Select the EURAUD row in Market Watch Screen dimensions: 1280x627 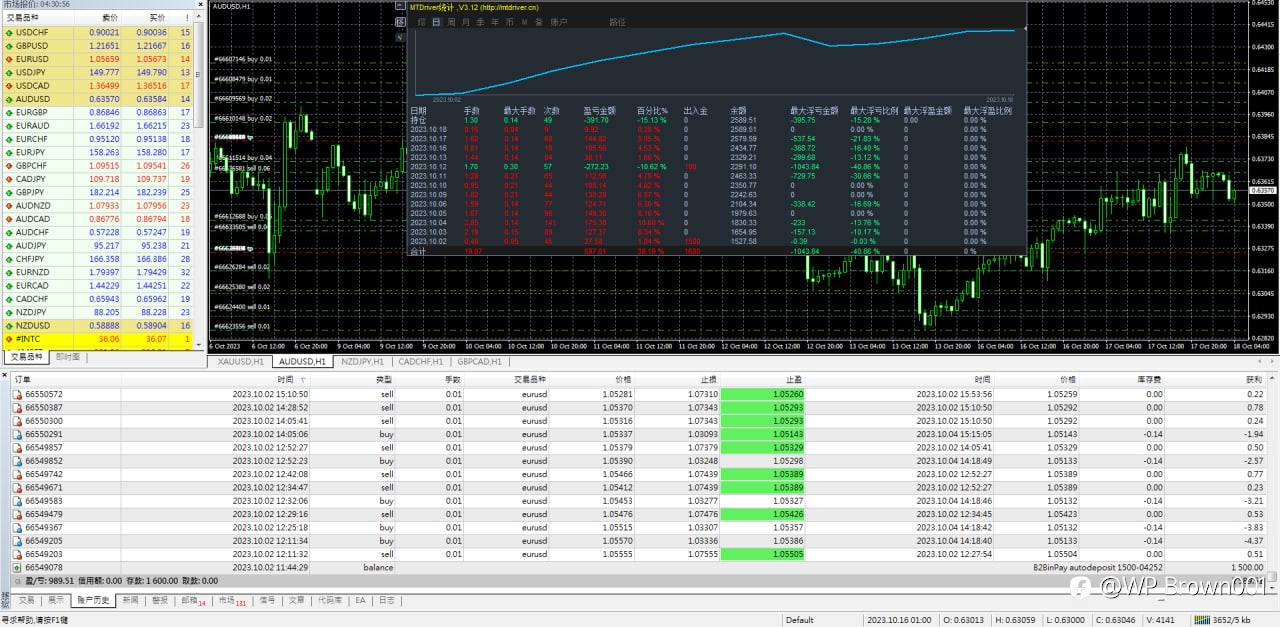[x=98, y=126]
